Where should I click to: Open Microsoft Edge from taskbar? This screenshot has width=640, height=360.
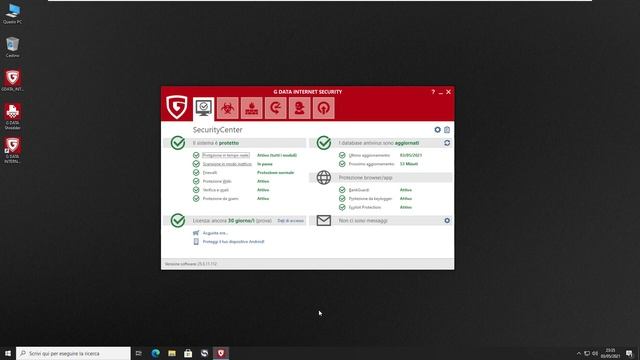(x=156, y=353)
